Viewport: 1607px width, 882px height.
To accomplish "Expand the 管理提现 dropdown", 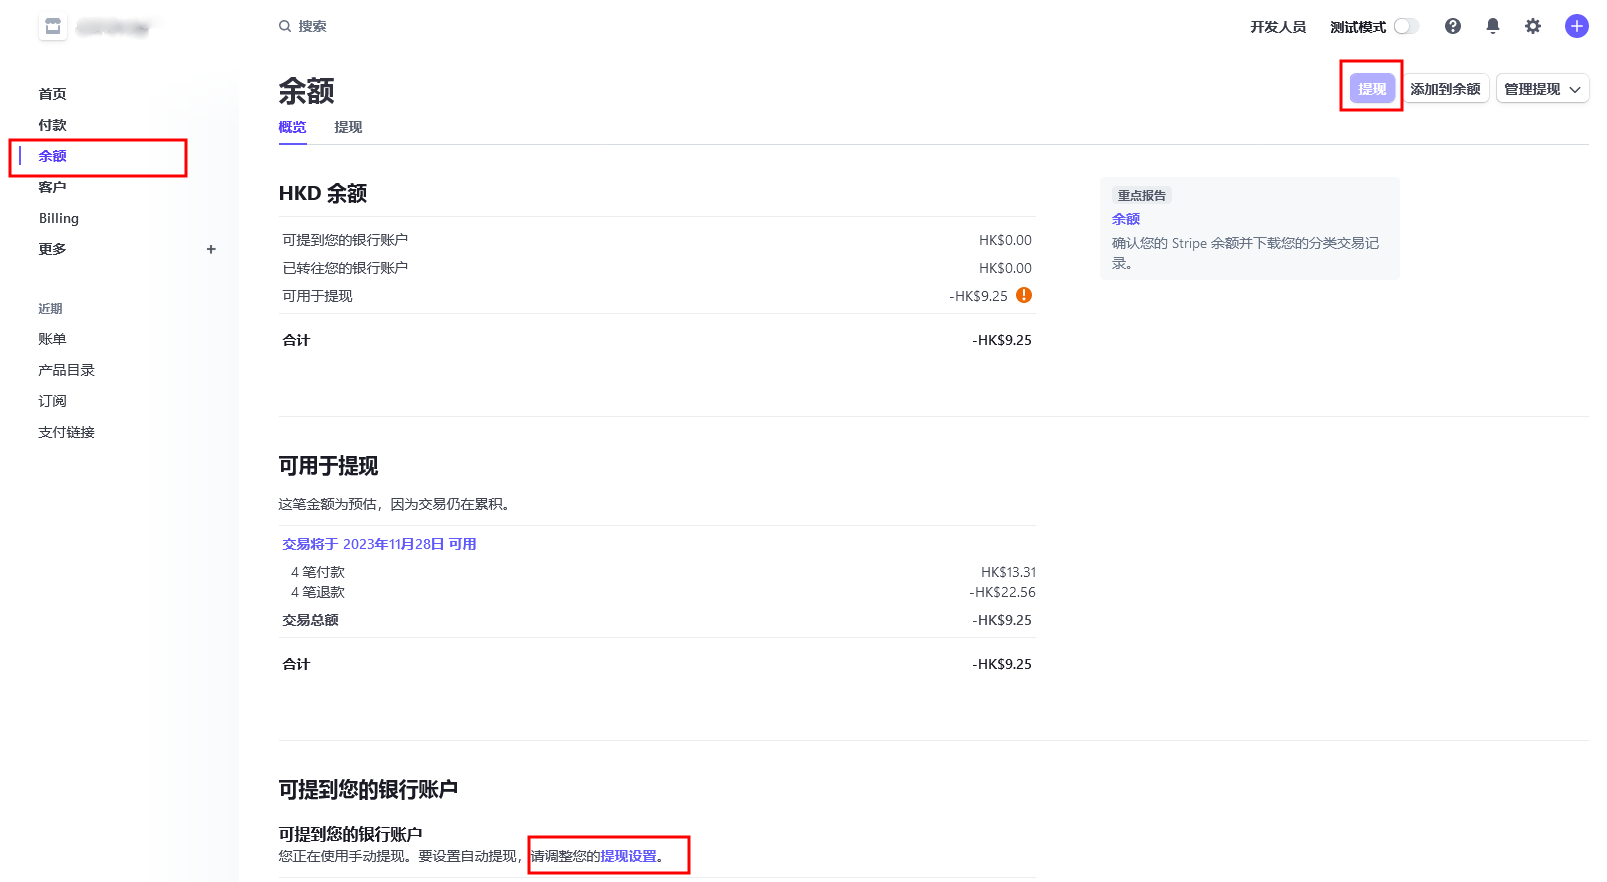I will 1541,89.
